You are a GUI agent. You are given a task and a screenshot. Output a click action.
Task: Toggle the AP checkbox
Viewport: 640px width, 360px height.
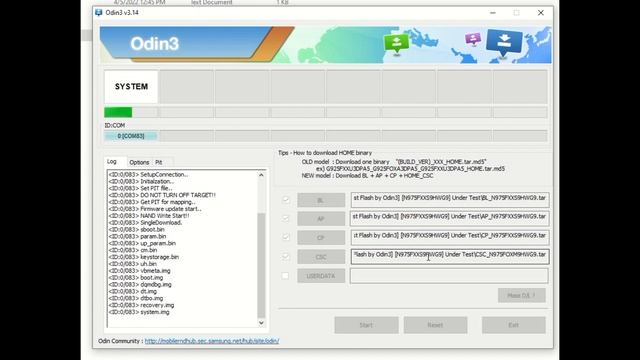coord(286,218)
